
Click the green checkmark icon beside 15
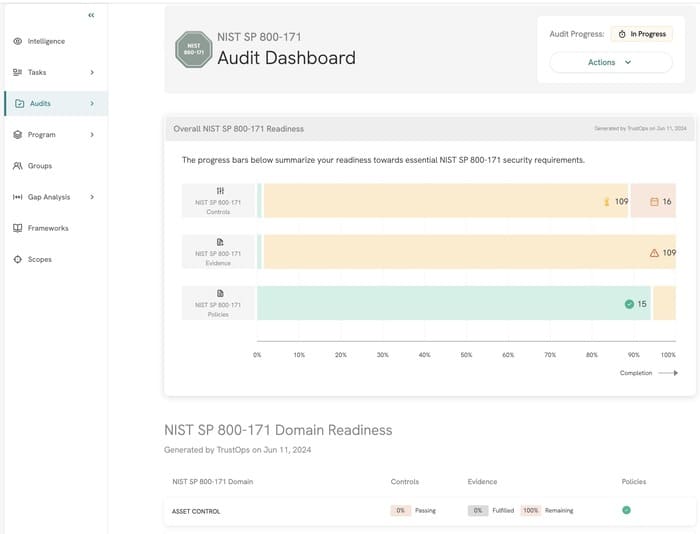(x=629, y=304)
